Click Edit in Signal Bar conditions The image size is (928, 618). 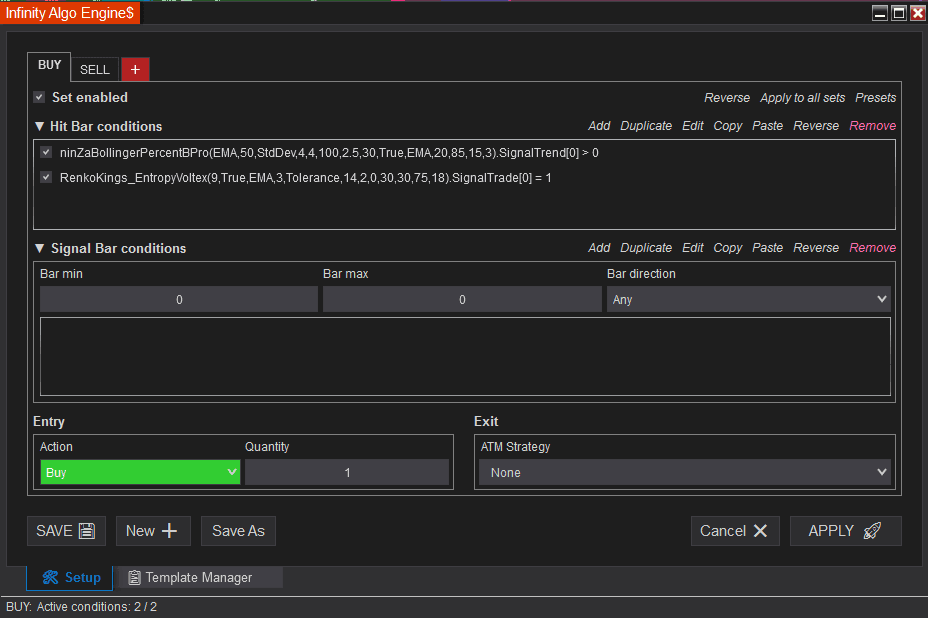[692, 248]
